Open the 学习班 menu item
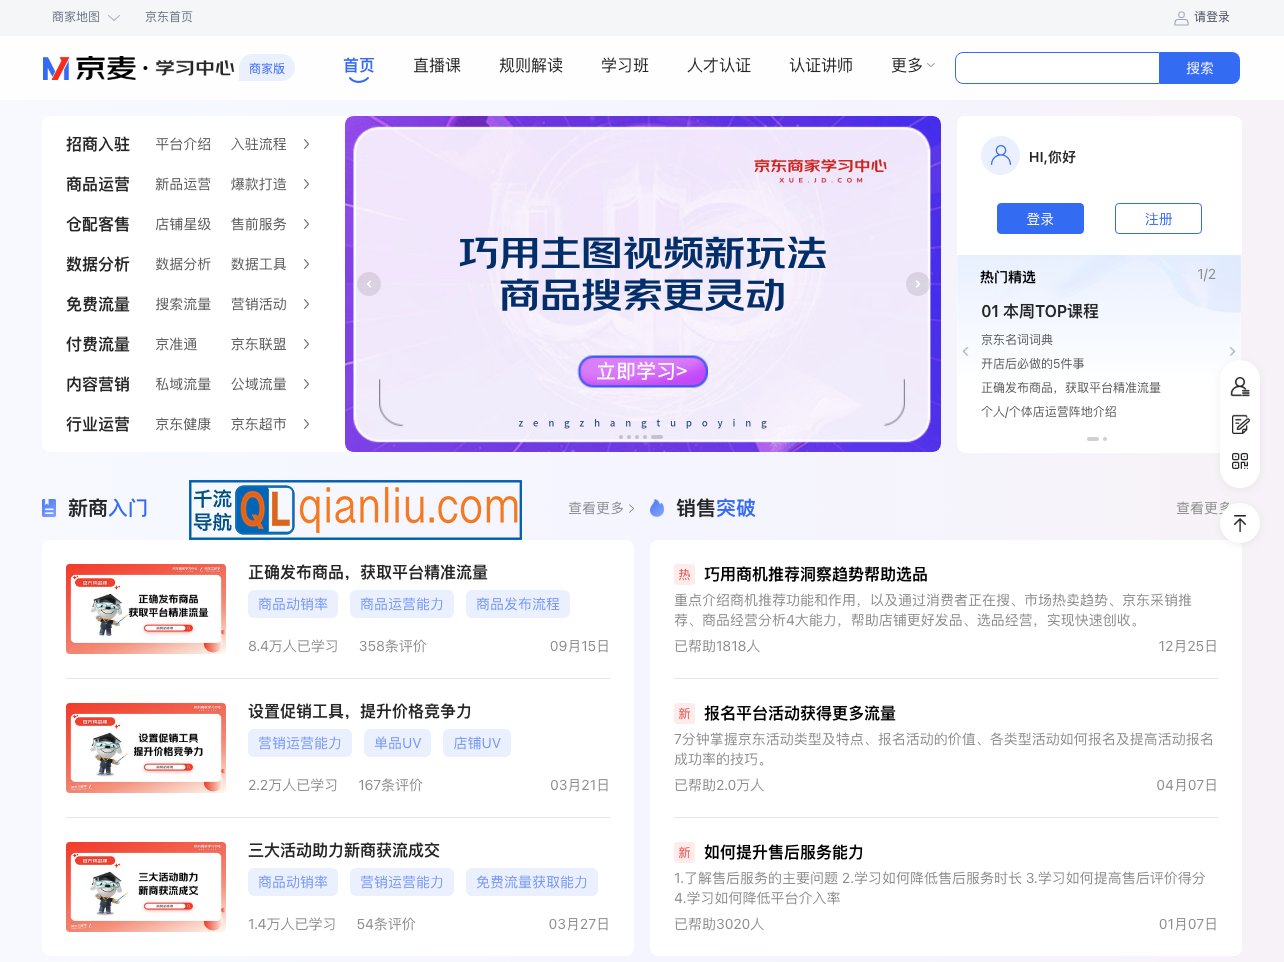This screenshot has height=962, width=1284. point(625,66)
